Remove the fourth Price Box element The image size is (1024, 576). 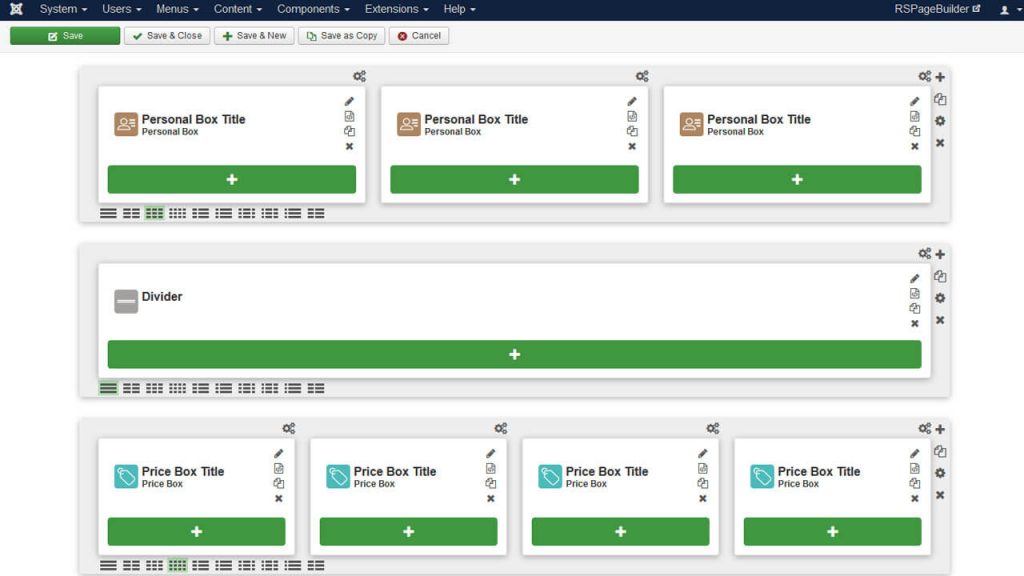coord(914,498)
